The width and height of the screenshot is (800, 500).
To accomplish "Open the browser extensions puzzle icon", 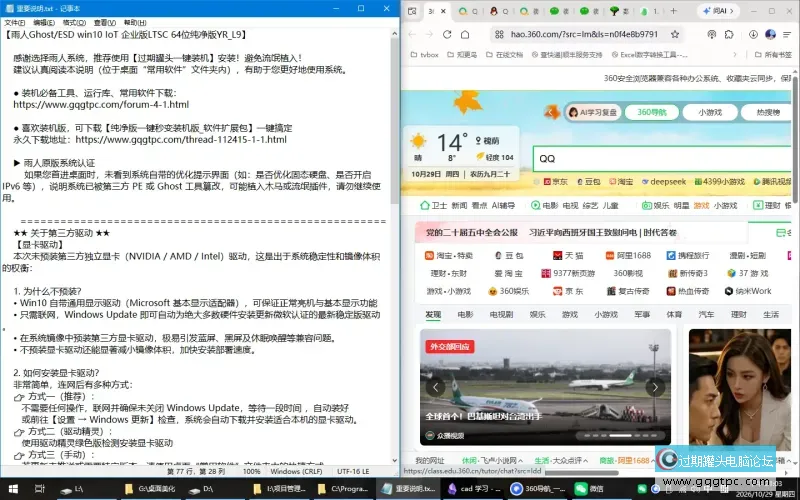I will click(729, 34).
